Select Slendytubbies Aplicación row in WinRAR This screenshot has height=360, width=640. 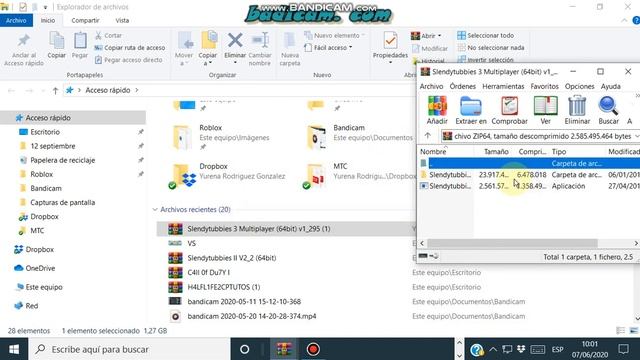pos(529,186)
